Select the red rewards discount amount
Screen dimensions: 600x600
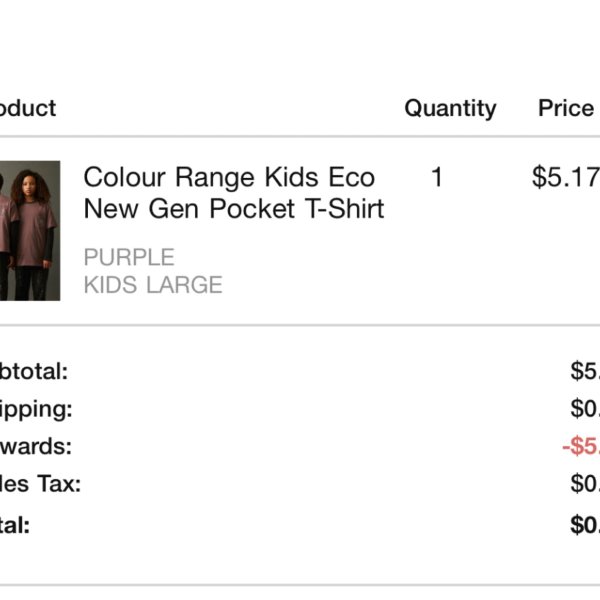(581, 447)
